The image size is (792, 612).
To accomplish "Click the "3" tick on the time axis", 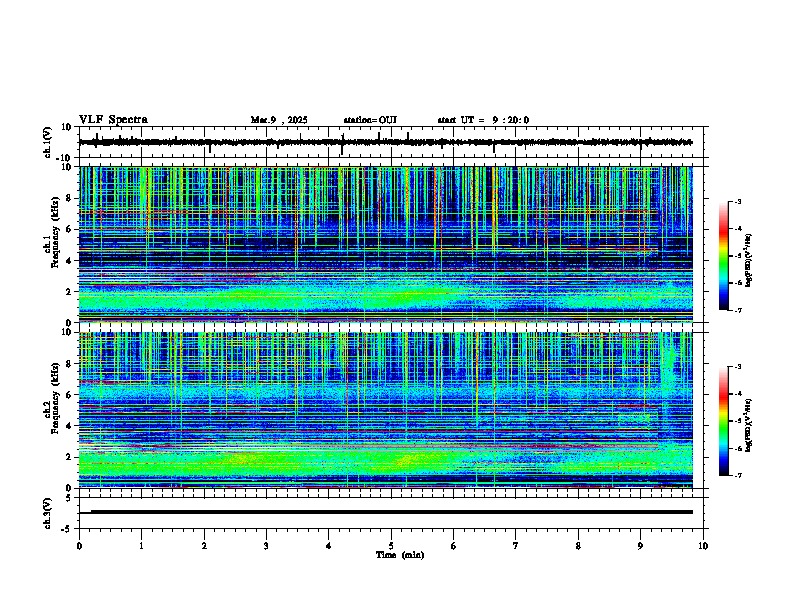I will 267,546.
